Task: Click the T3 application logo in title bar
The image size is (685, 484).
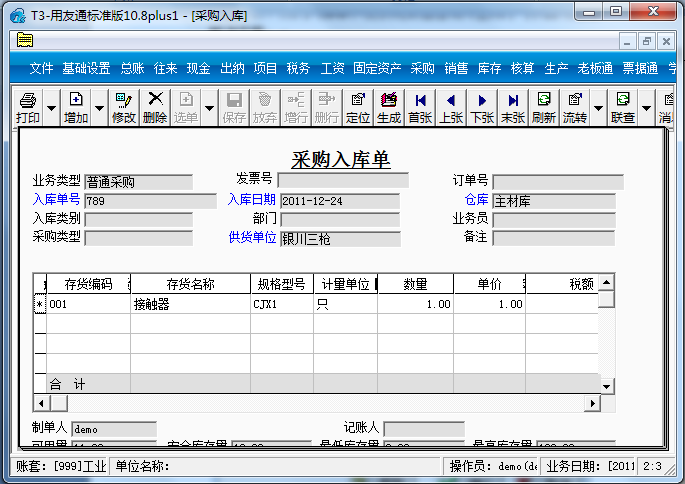Action: (x=17, y=16)
